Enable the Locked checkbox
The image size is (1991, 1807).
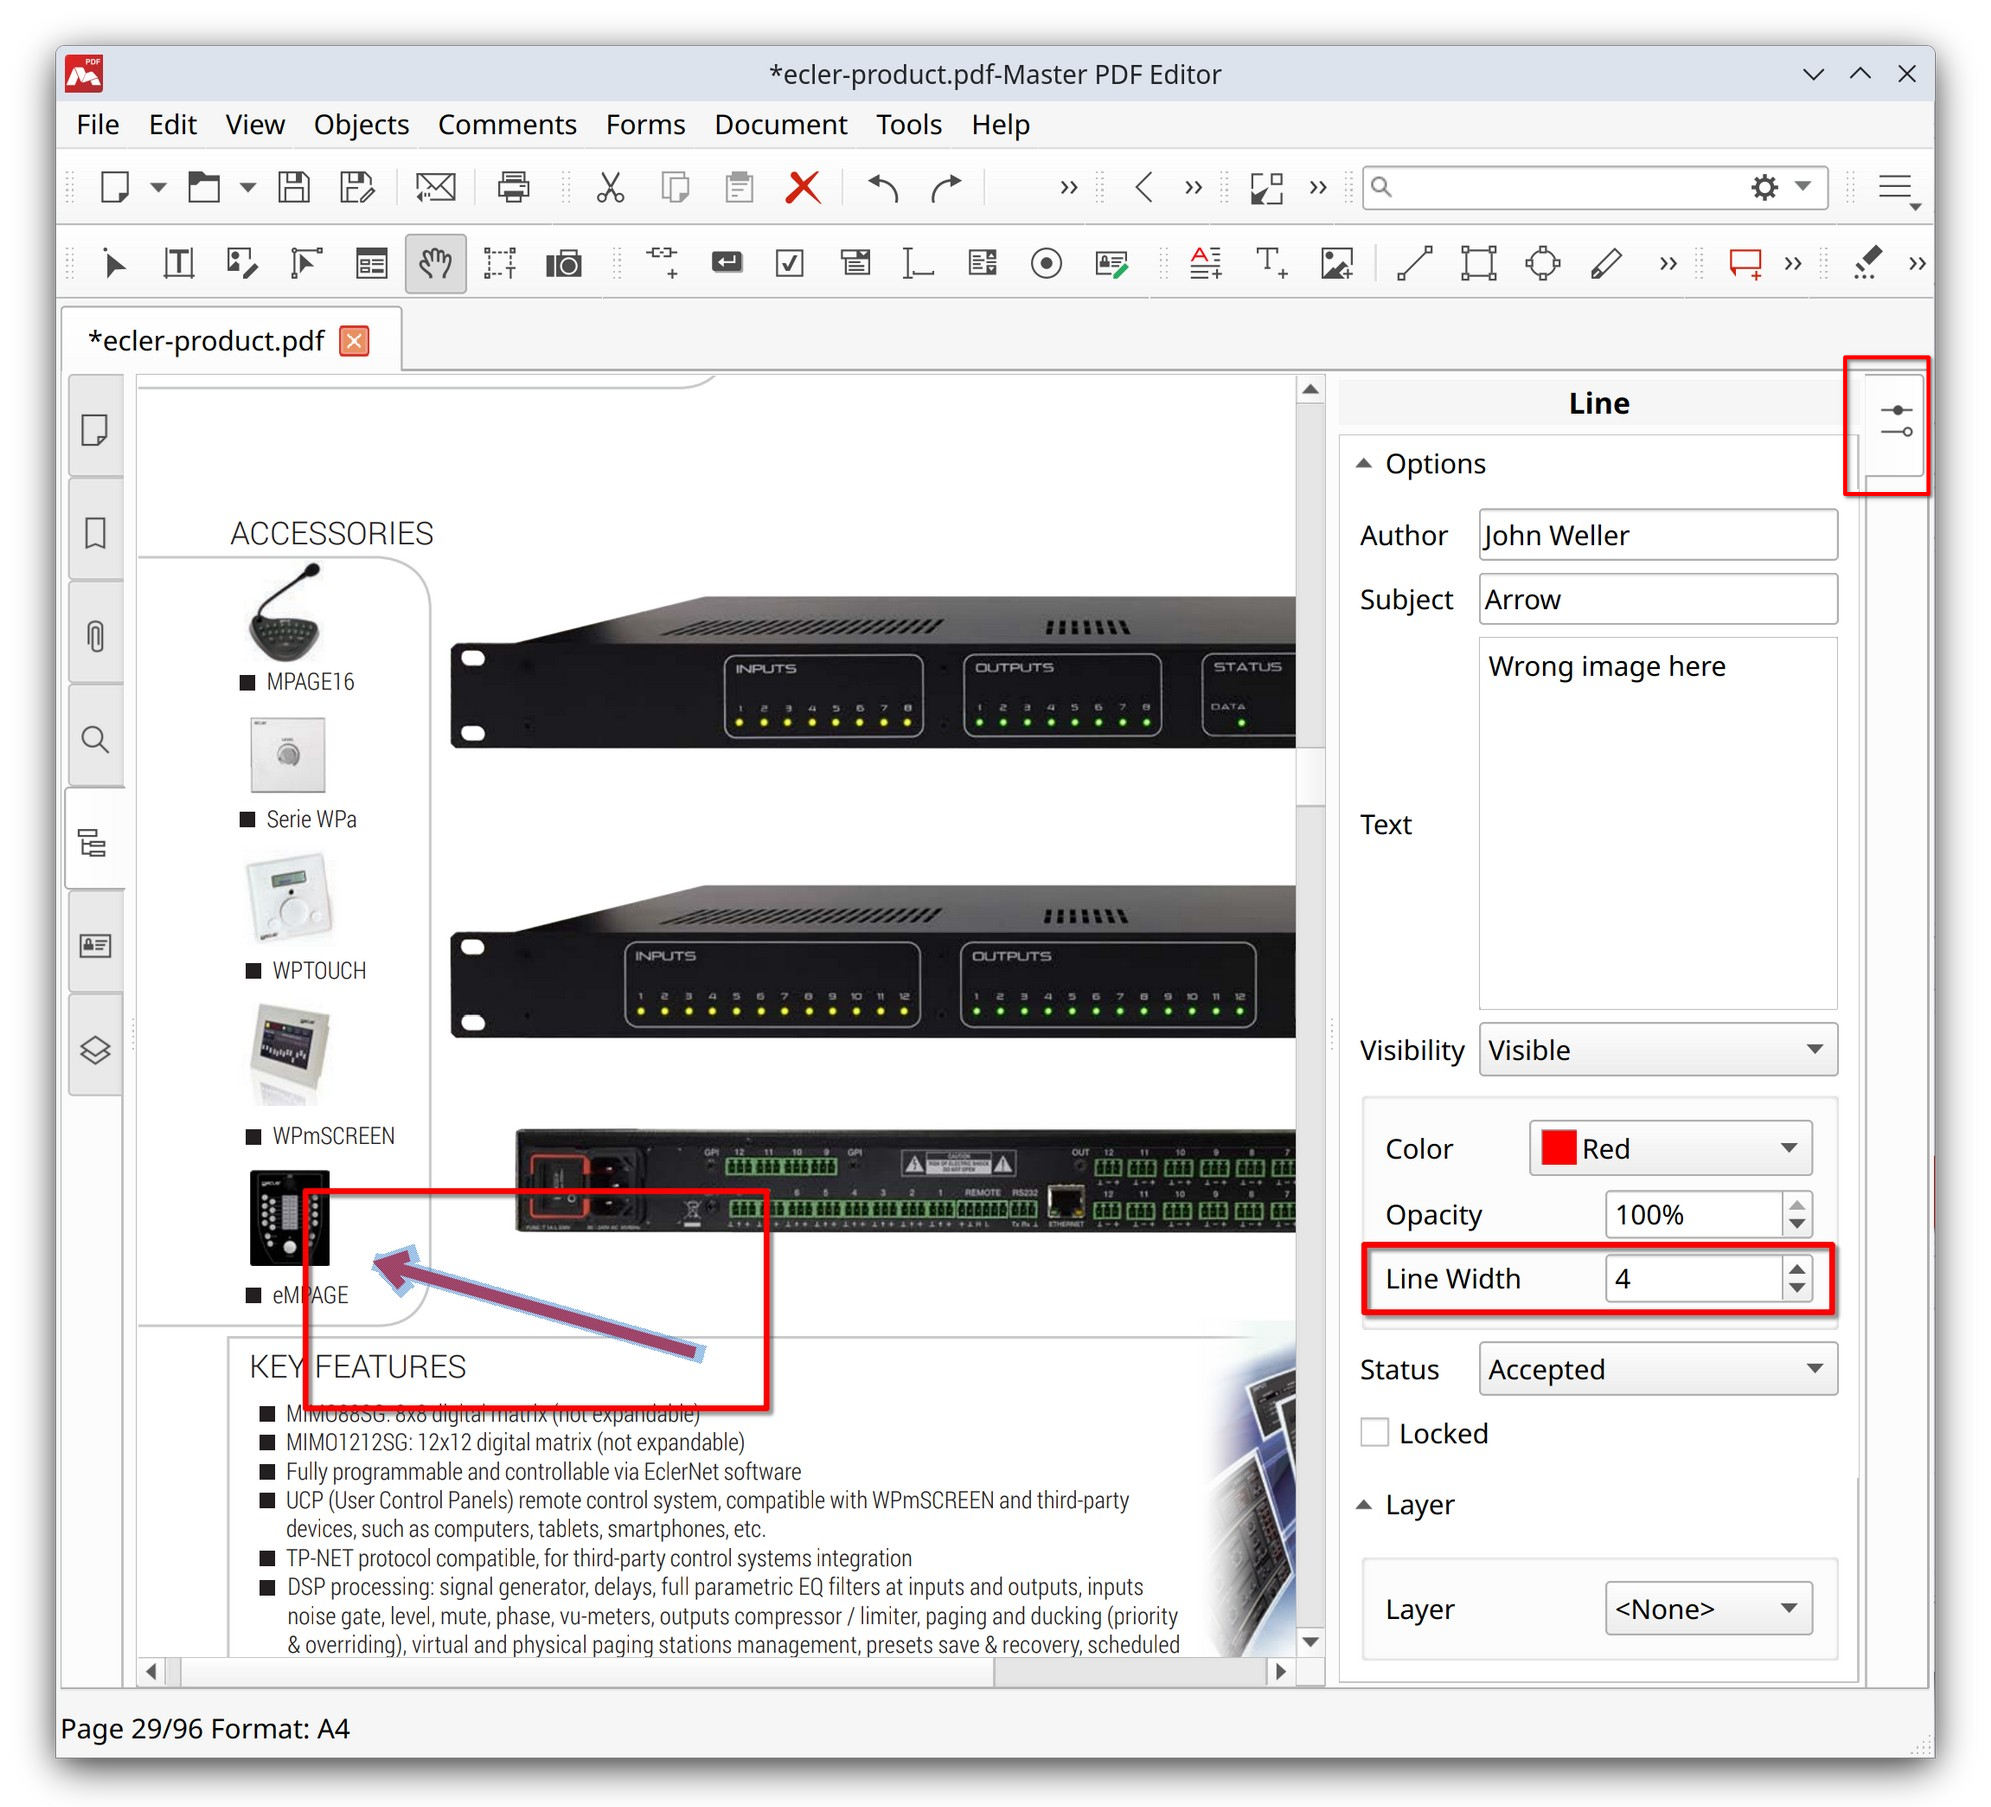[1374, 1432]
